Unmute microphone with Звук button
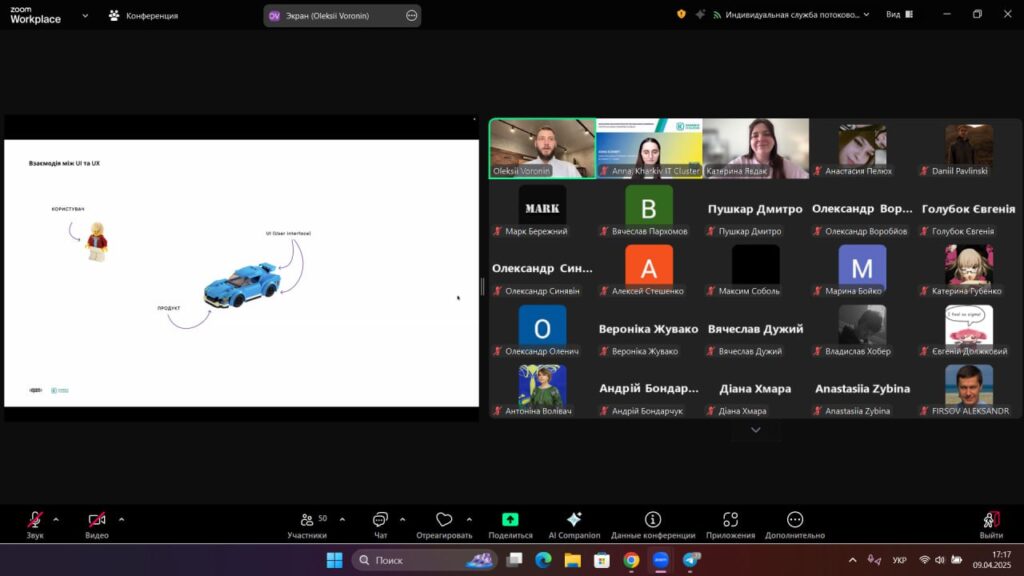This screenshot has height=576, width=1024. pyautogui.click(x=35, y=525)
